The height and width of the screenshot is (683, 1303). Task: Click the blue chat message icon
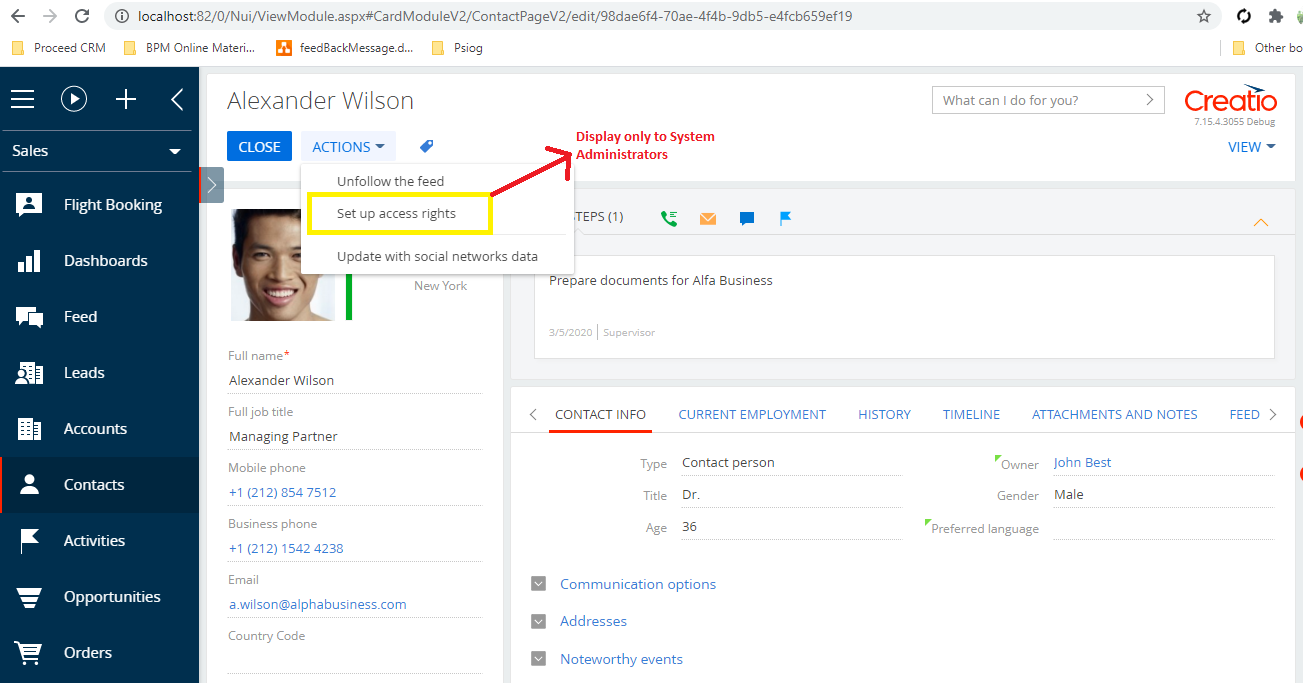click(x=747, y=218)
